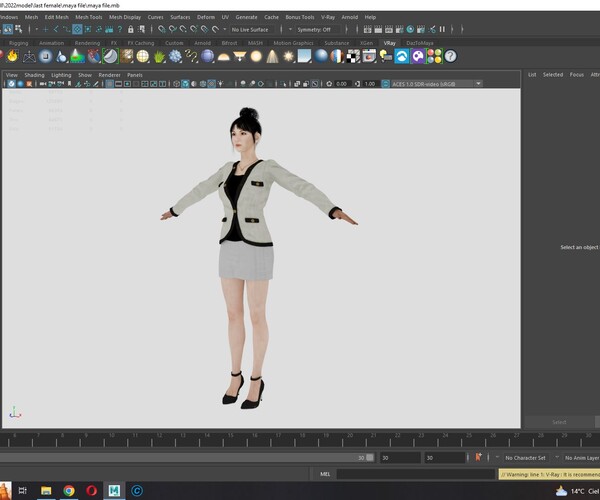Image resolution: width=600 pixels, height=500 pixels.
Task: Click the gamma value field showing 1.00
Action: click(x=370, y=84)
